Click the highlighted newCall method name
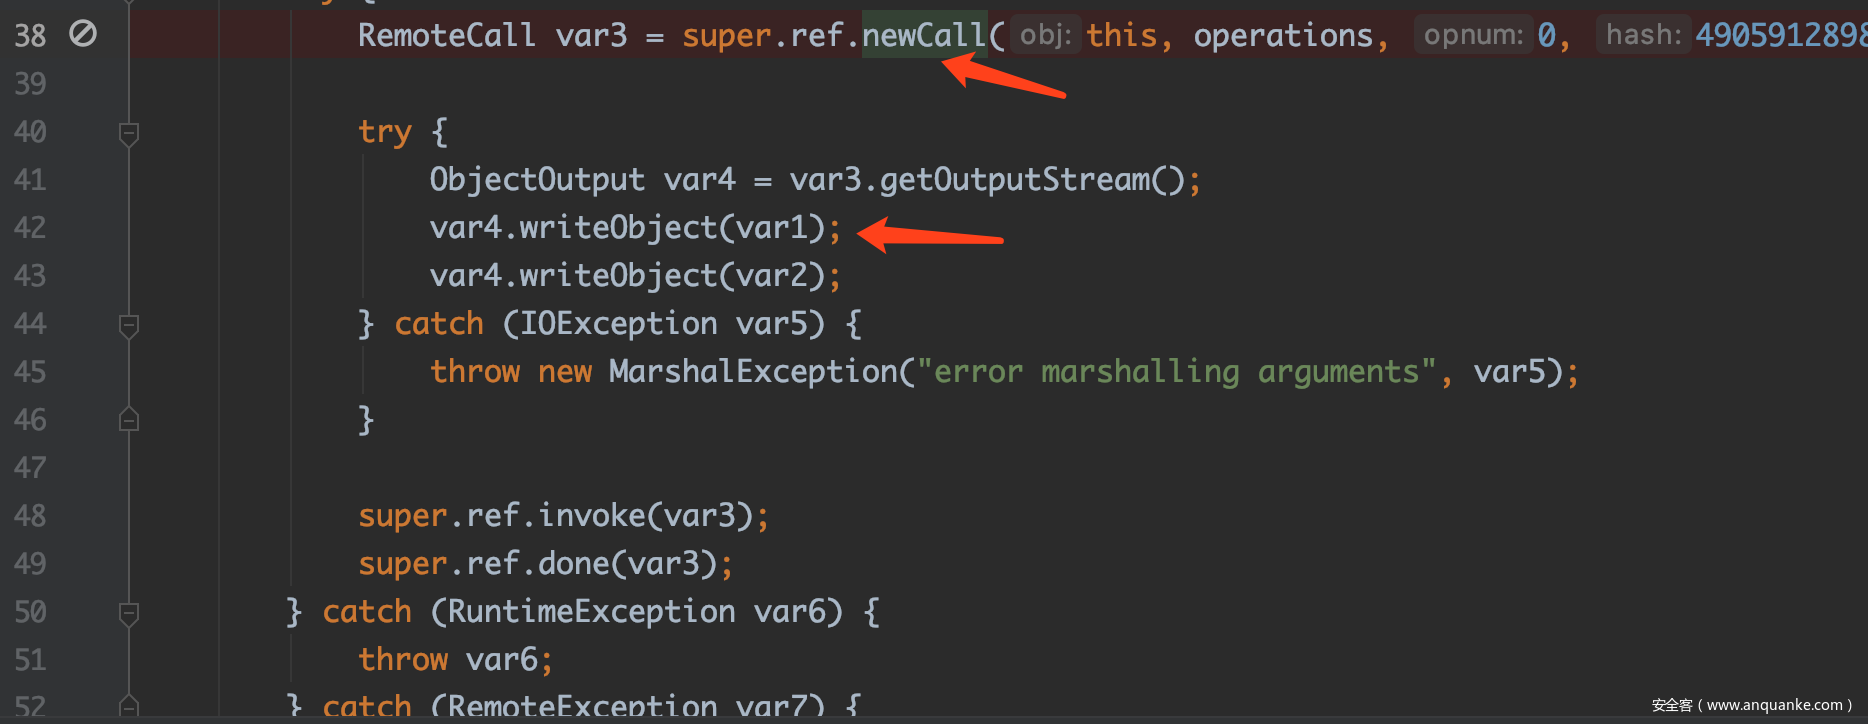Viewport: 1868px width, 724px height. click(923, 36)
